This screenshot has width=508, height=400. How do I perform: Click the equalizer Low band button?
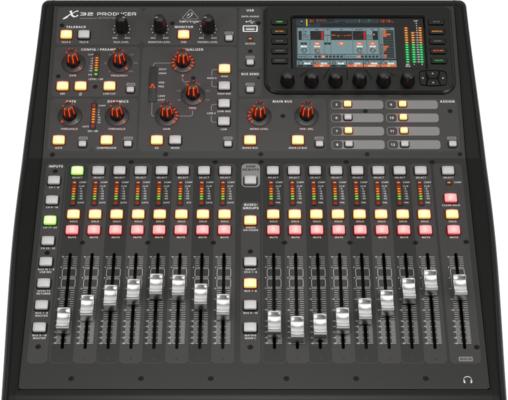pos(224,121)
